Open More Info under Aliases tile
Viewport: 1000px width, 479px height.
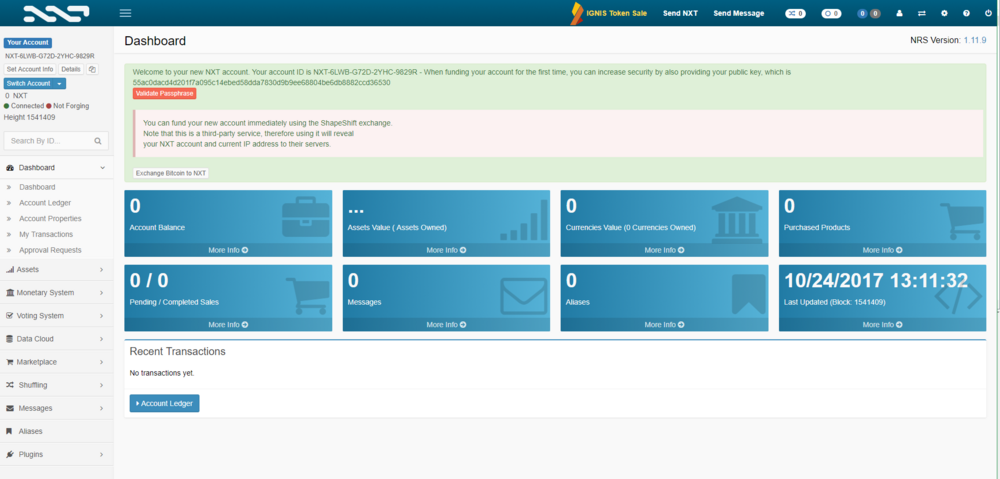pyautogui.click(x=665, y=325)
